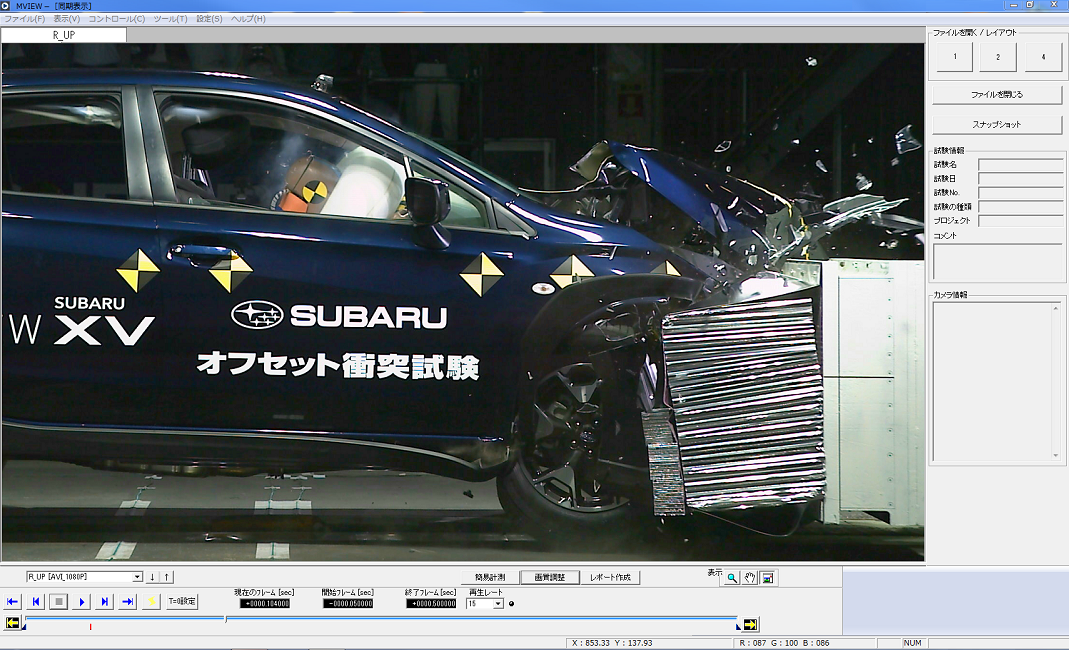Move camera down with the down arrow
The width and height of the screenshot is (1069, 650).
152,577
